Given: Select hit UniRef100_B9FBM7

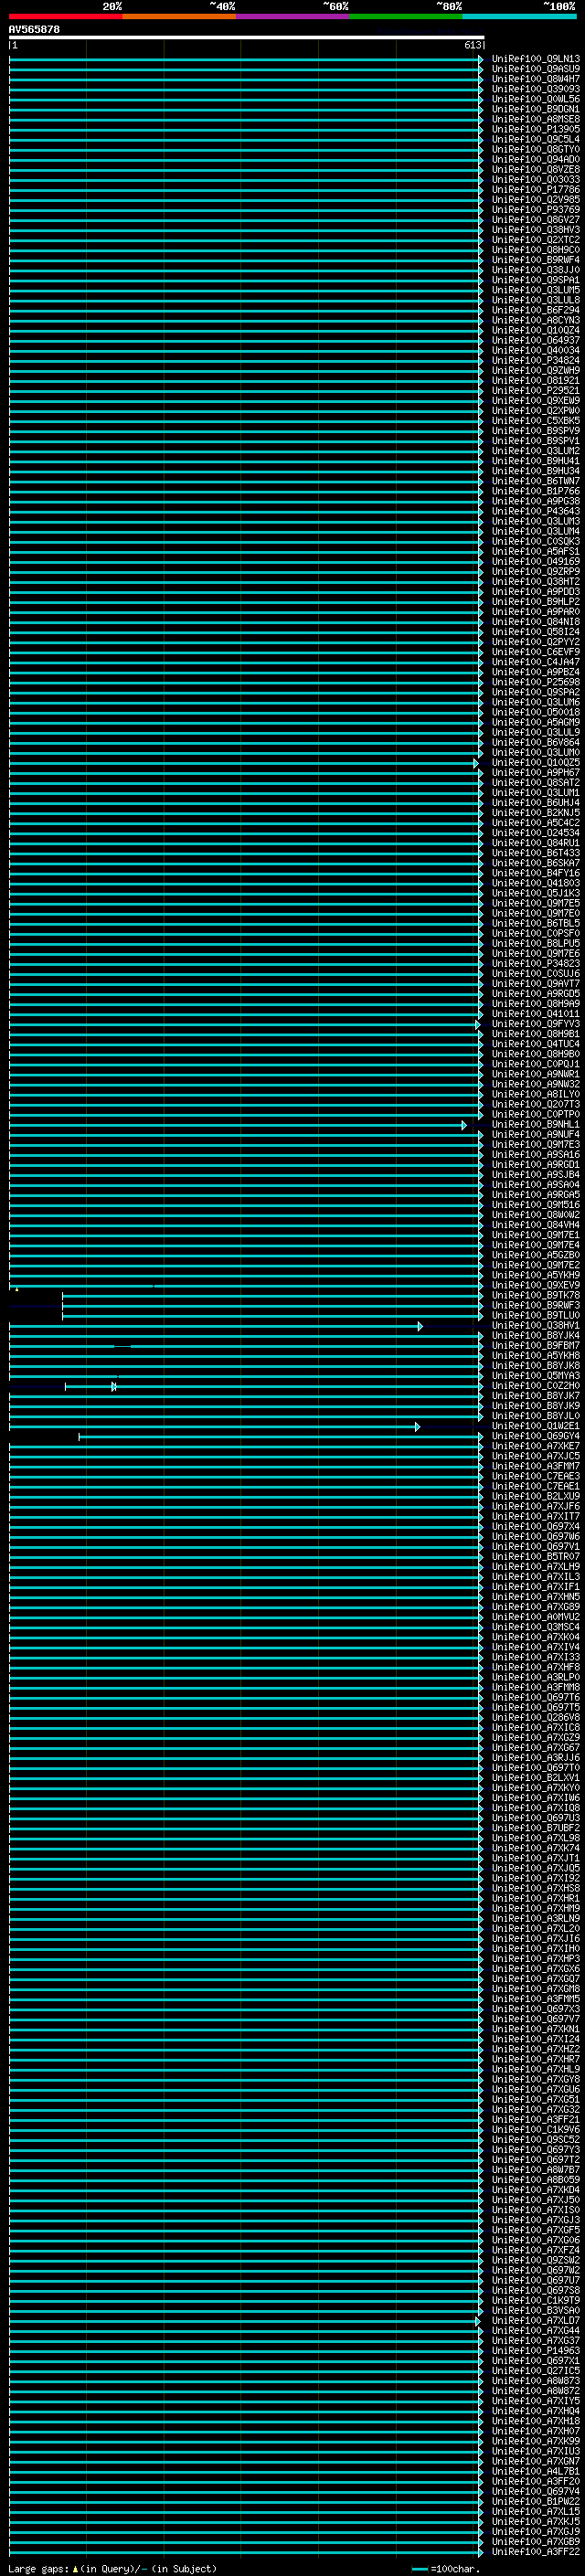Looking at the screenshot, I should 536,1346.
